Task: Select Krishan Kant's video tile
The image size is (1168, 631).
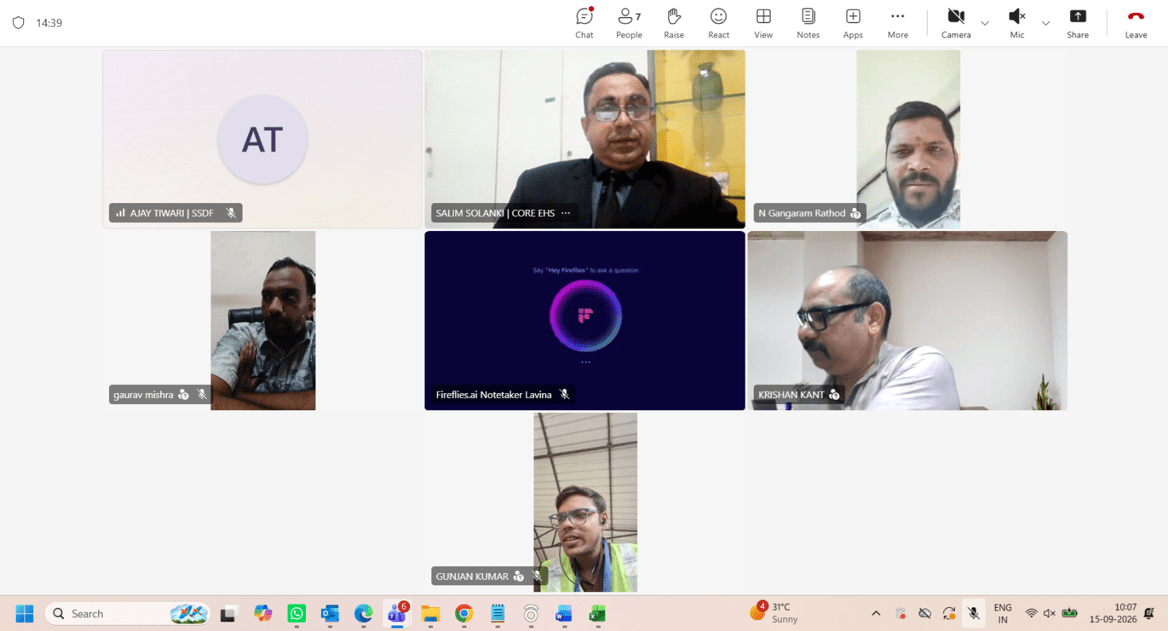Action: (907, 320)
